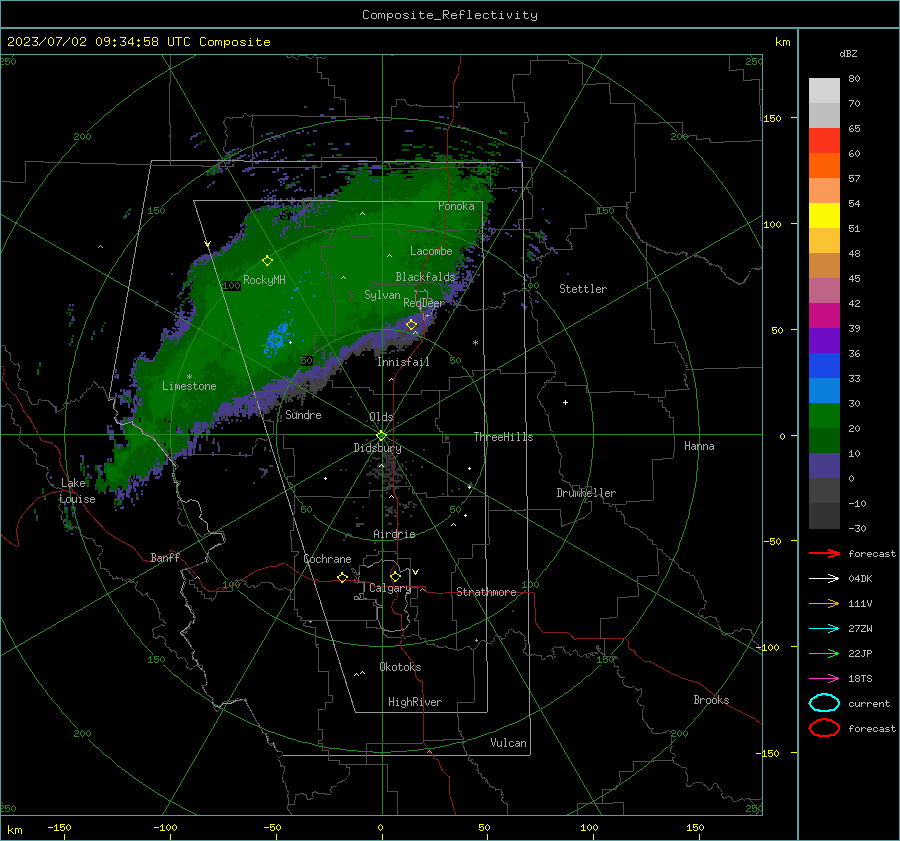900x841 pixels.
Task: Click the light blue 33–30 dBZ band
Action: click(824, 390)
